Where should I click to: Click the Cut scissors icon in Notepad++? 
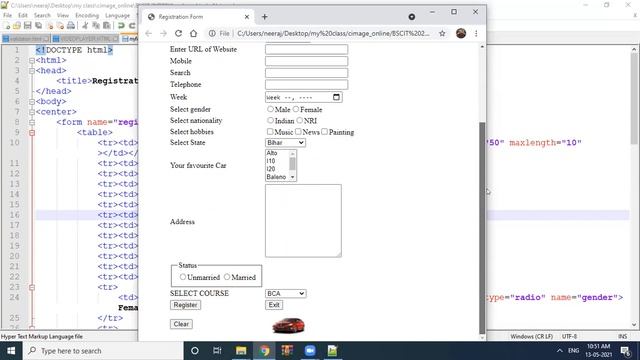click(x=85, y=26)
